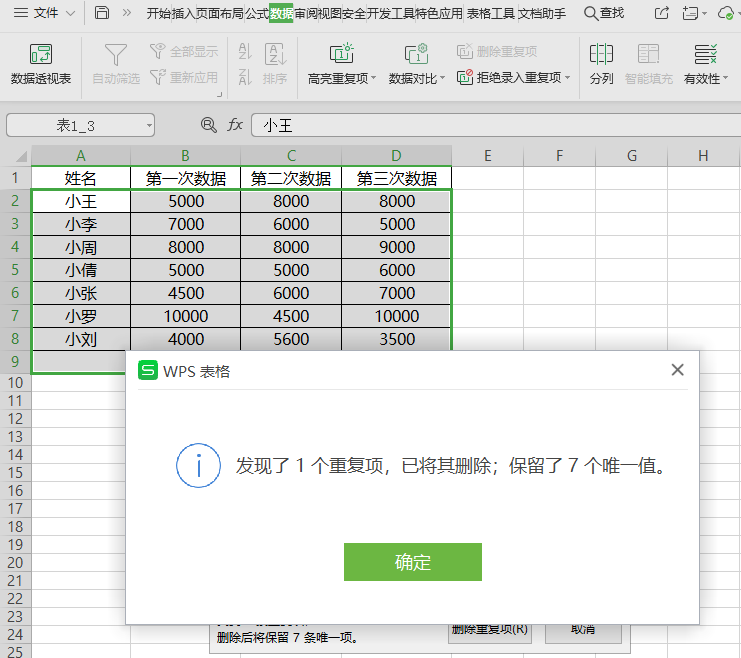This screenshot has height=658, width=741.
Task: Open the 公式 ribbon tab
Action: [256, 13]
